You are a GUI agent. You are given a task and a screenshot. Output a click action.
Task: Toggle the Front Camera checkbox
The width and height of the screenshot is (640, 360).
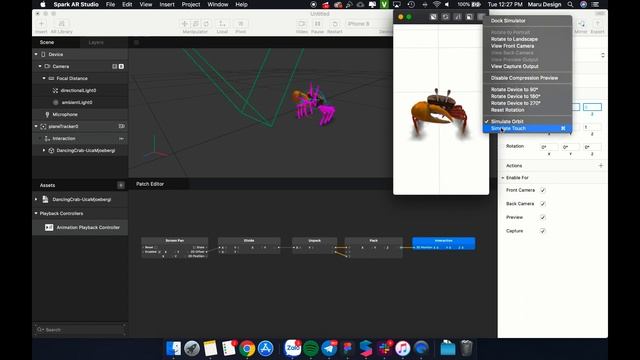(543, 190)
